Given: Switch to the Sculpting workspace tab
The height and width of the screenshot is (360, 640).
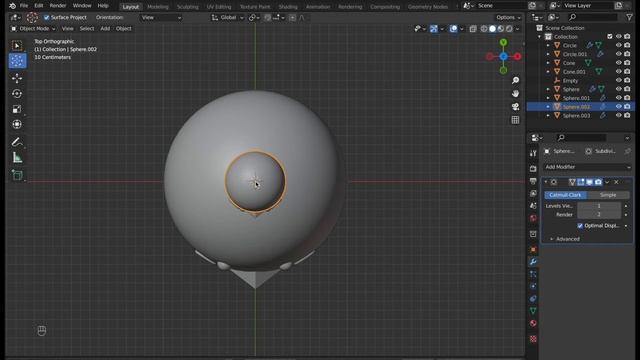Looking at the screenshot, I should pyautogui.click(x=187, y=7).
